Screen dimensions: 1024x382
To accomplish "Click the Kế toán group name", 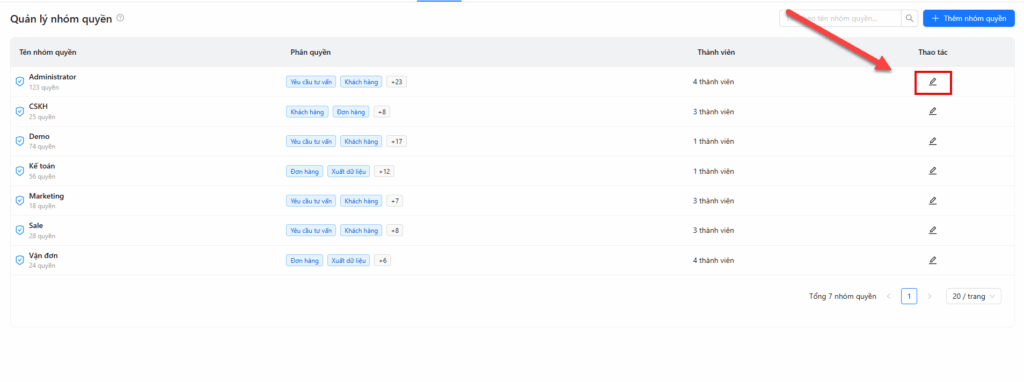I will click(42, 166).
